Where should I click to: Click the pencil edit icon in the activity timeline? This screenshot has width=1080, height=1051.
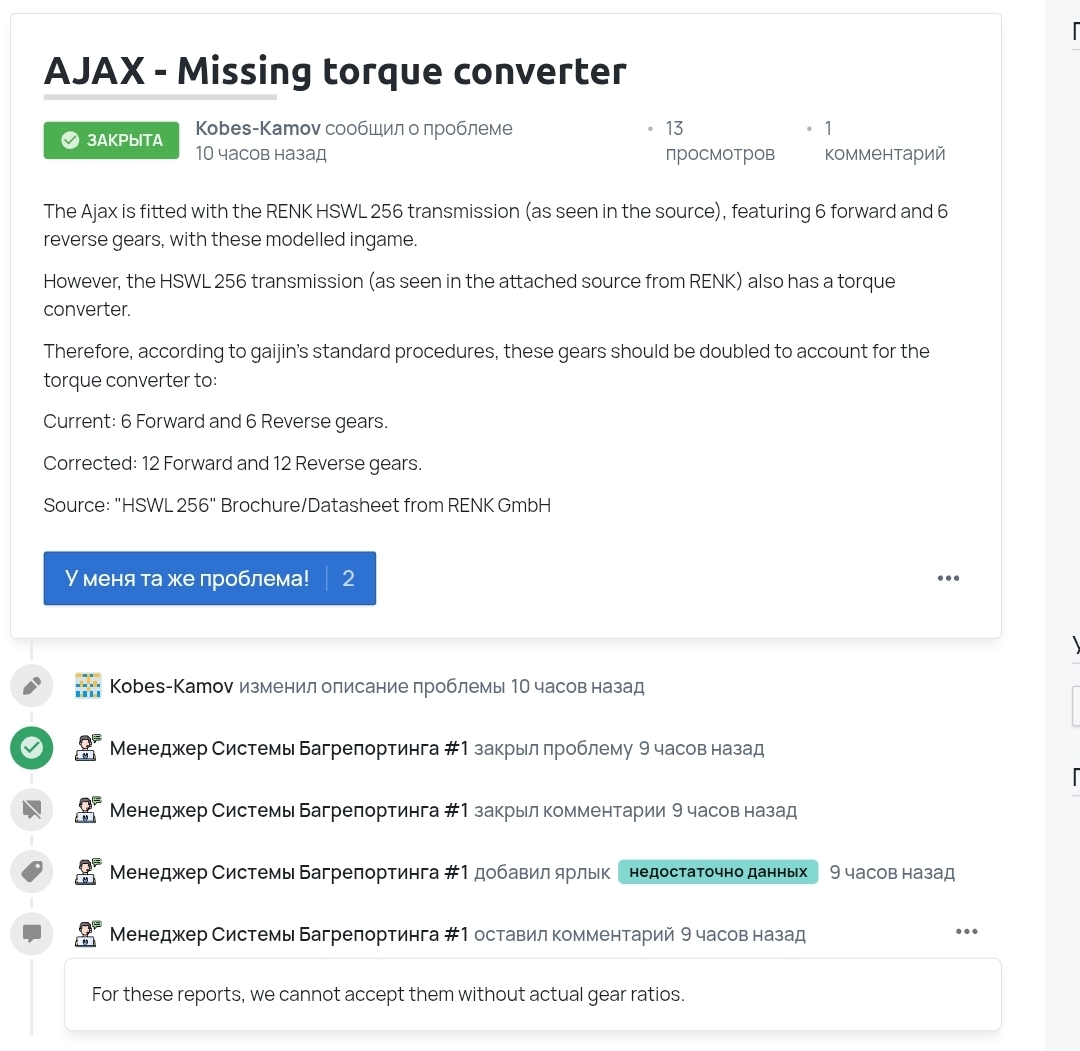[x=31, y=685]
